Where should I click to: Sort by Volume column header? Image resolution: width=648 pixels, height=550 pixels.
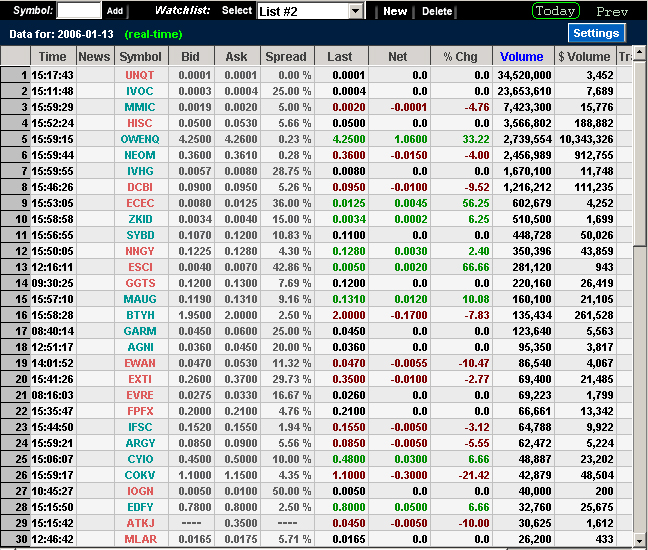(x=522, y=57)
